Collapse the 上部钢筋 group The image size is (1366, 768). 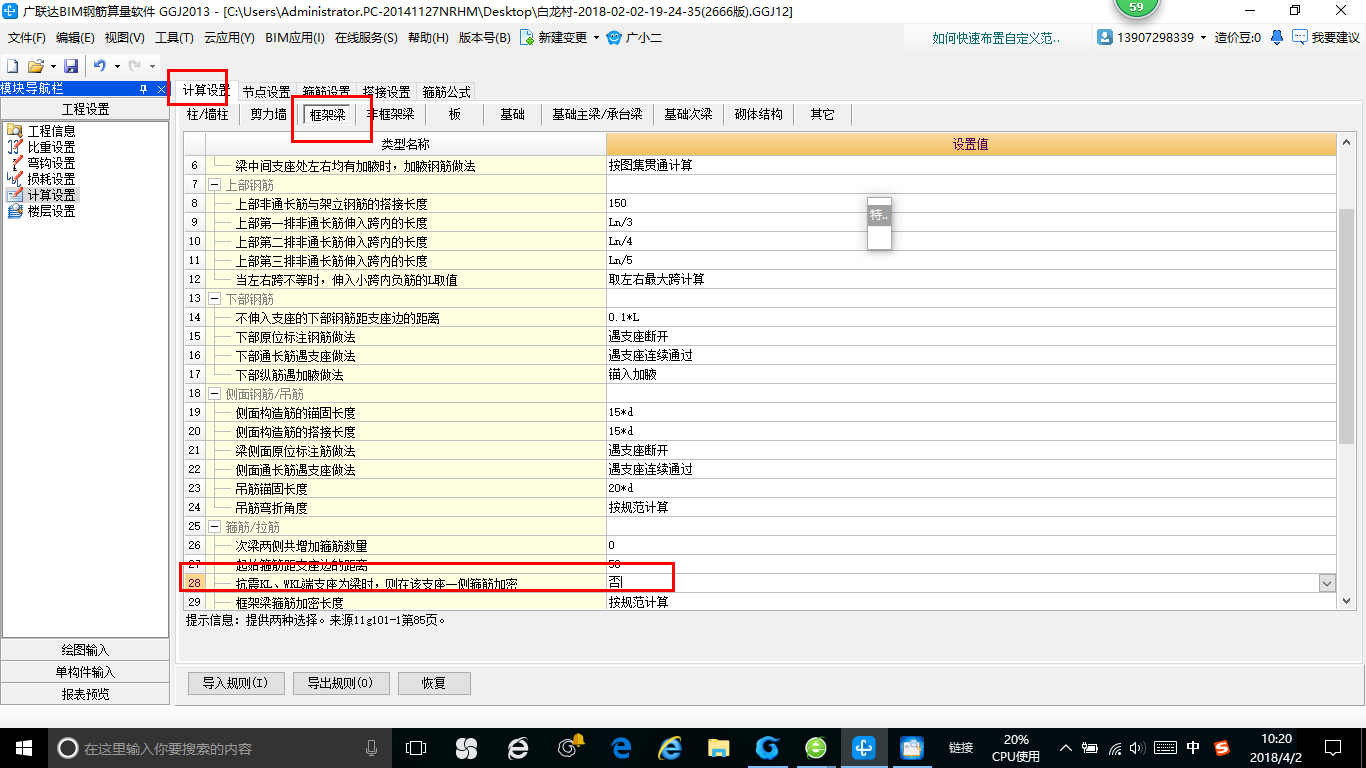click(x=214, y=185)
